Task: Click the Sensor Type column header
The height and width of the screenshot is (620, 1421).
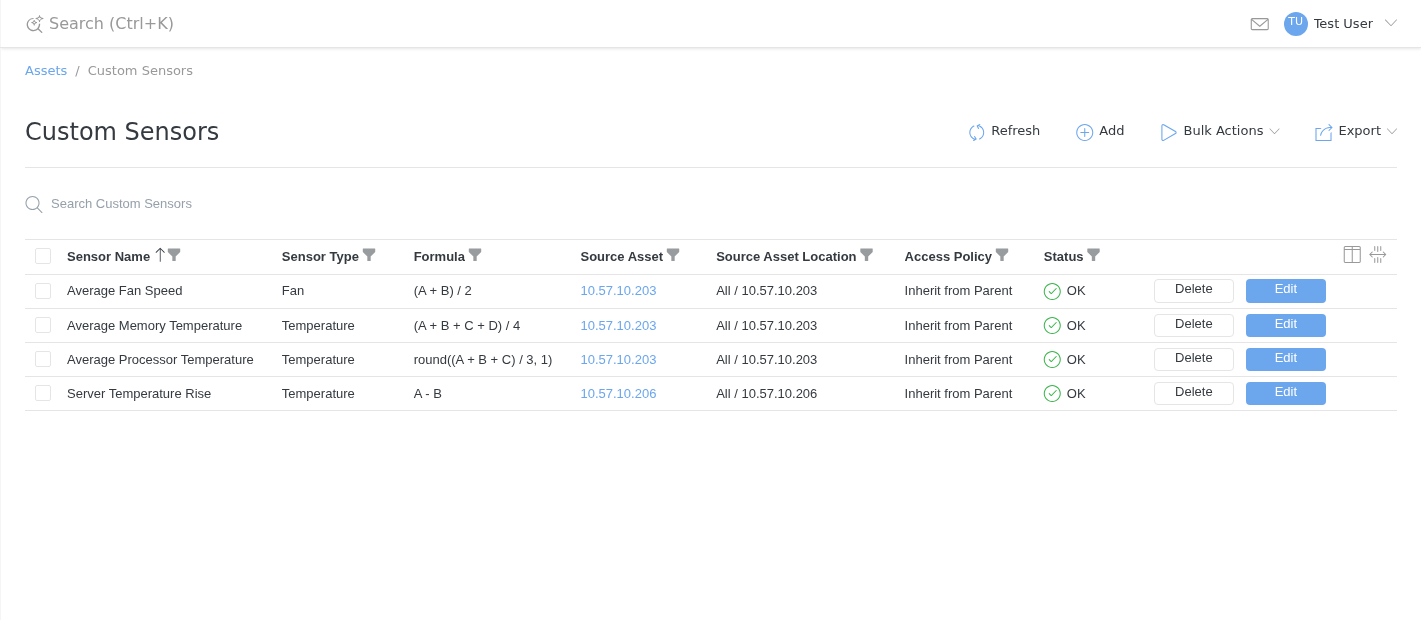Action: 320,257
